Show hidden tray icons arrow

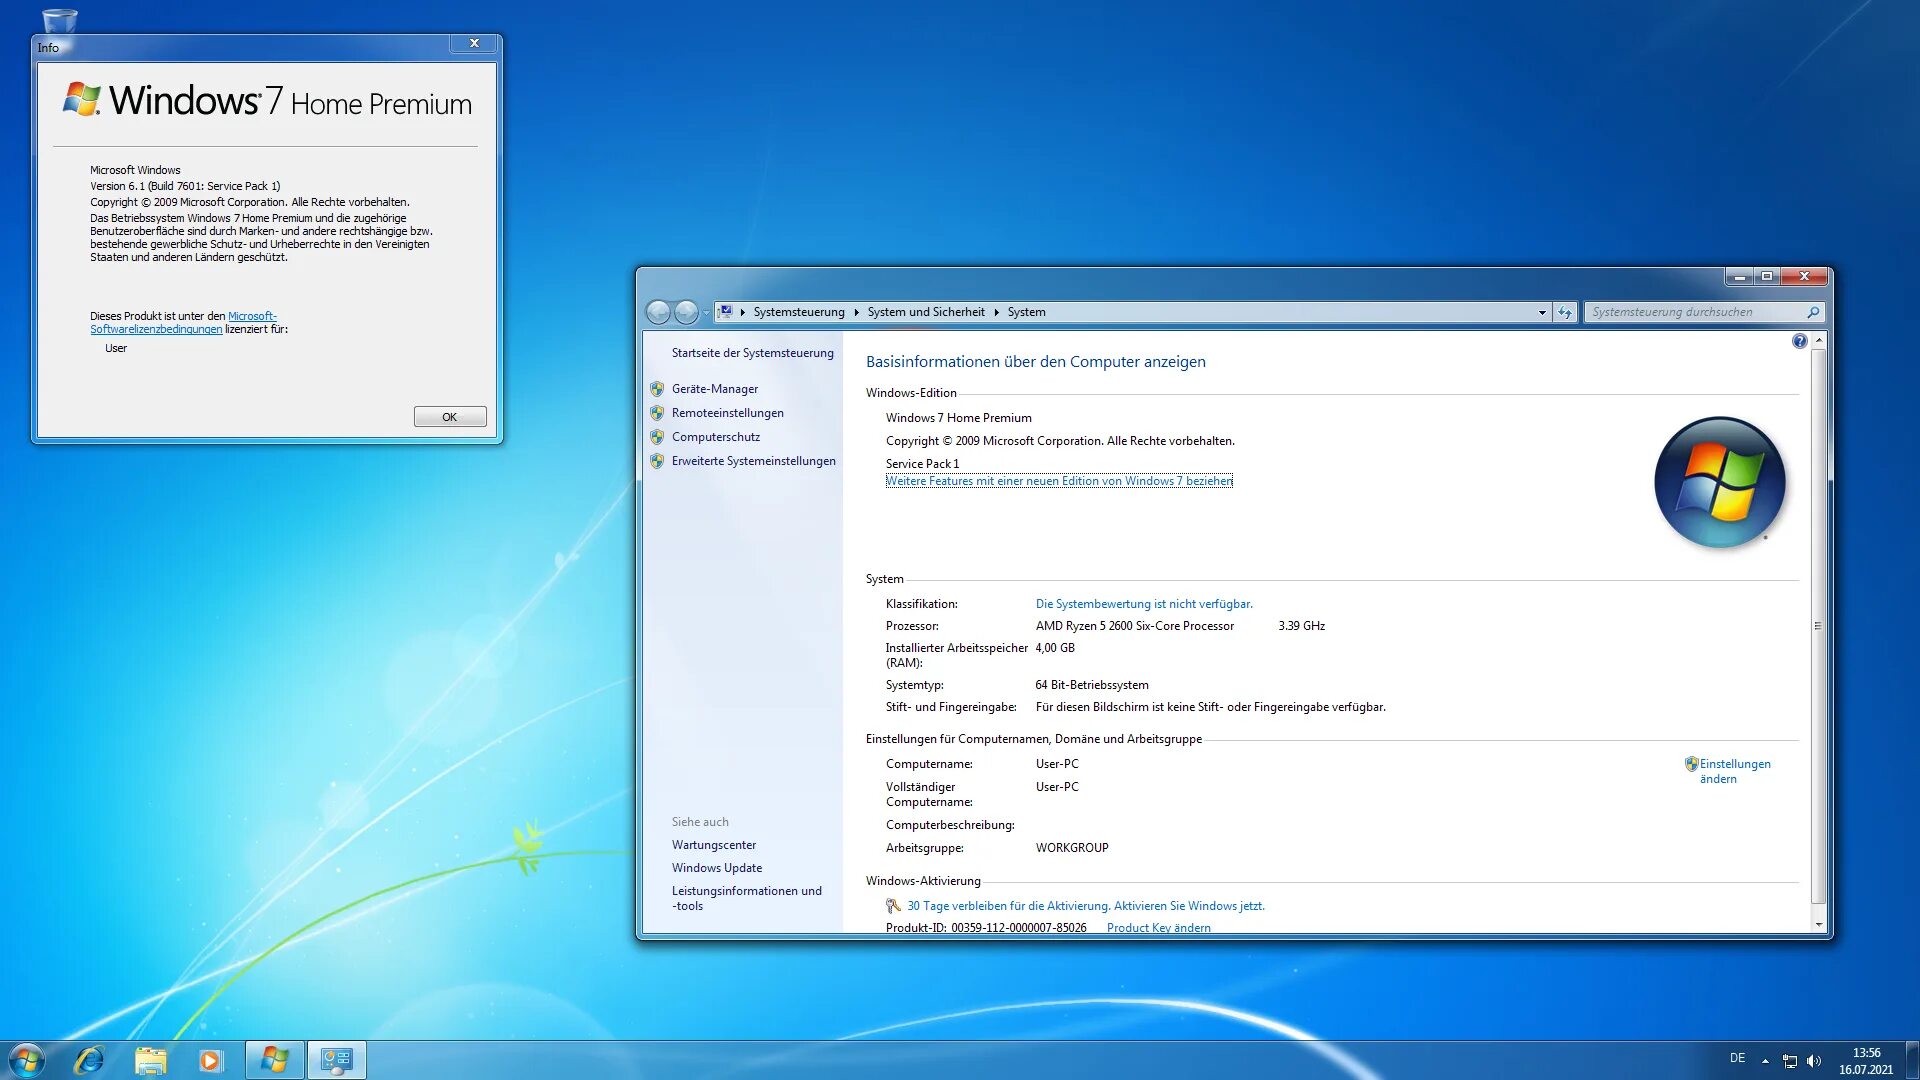[x=1765, y=1061]
